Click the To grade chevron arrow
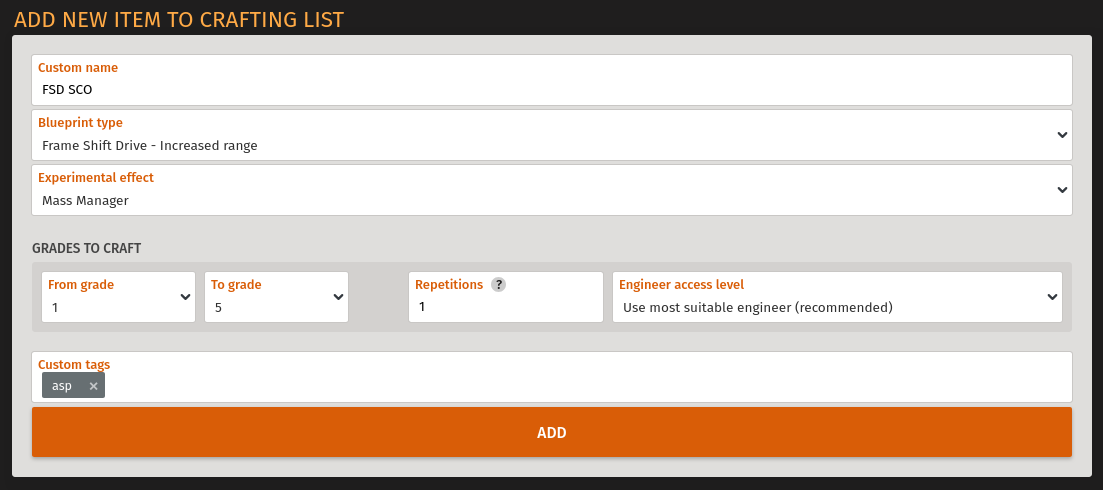 (x=338, y=297)
